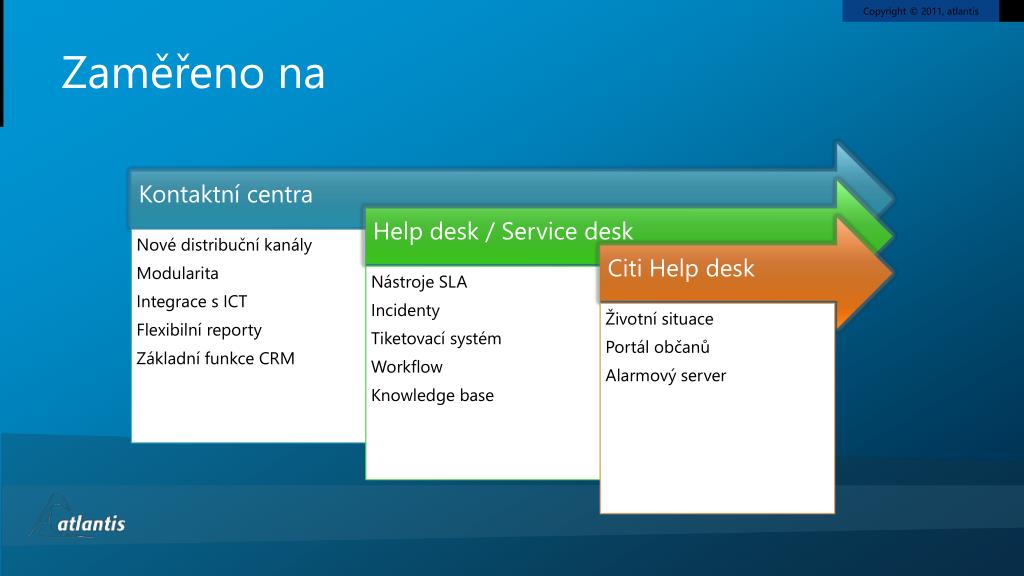The height and width of the screenshot is (576, 1024).
Task: Click 'Tiketovací systém' text
Action: click(436, 338)
